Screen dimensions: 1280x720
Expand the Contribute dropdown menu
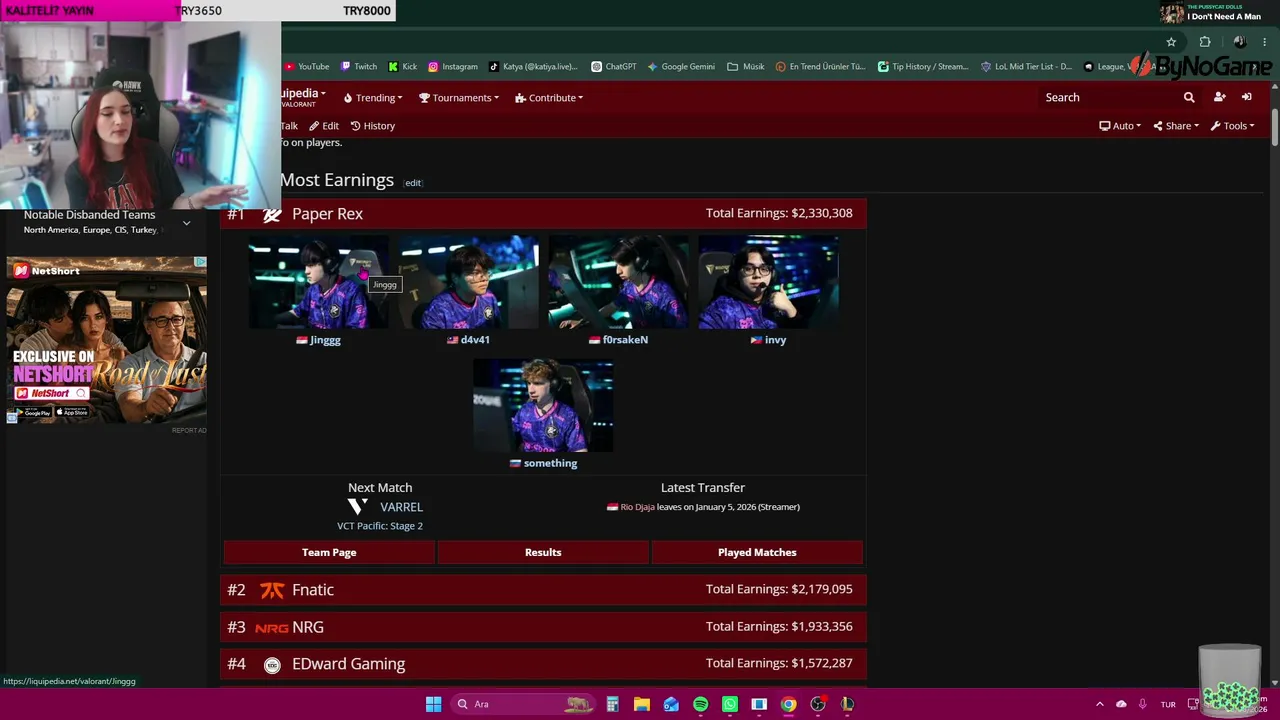point(549,98)
